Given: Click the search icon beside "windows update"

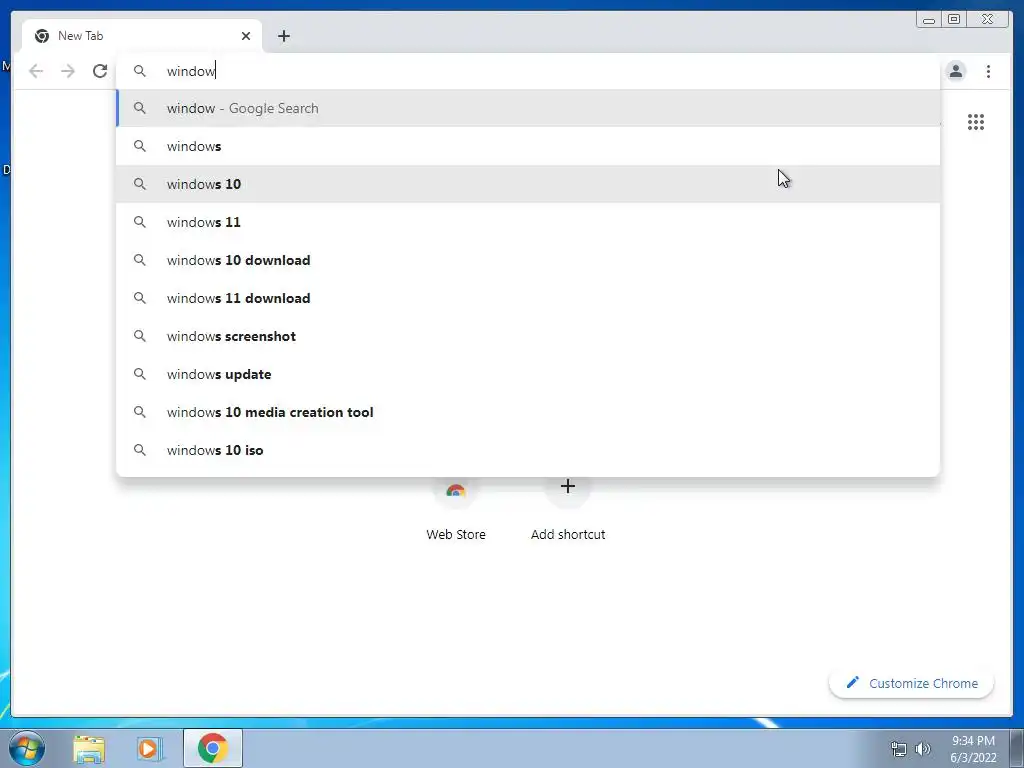Looking at the screenshot, I should pyautogui.click(x=140, y=374).
